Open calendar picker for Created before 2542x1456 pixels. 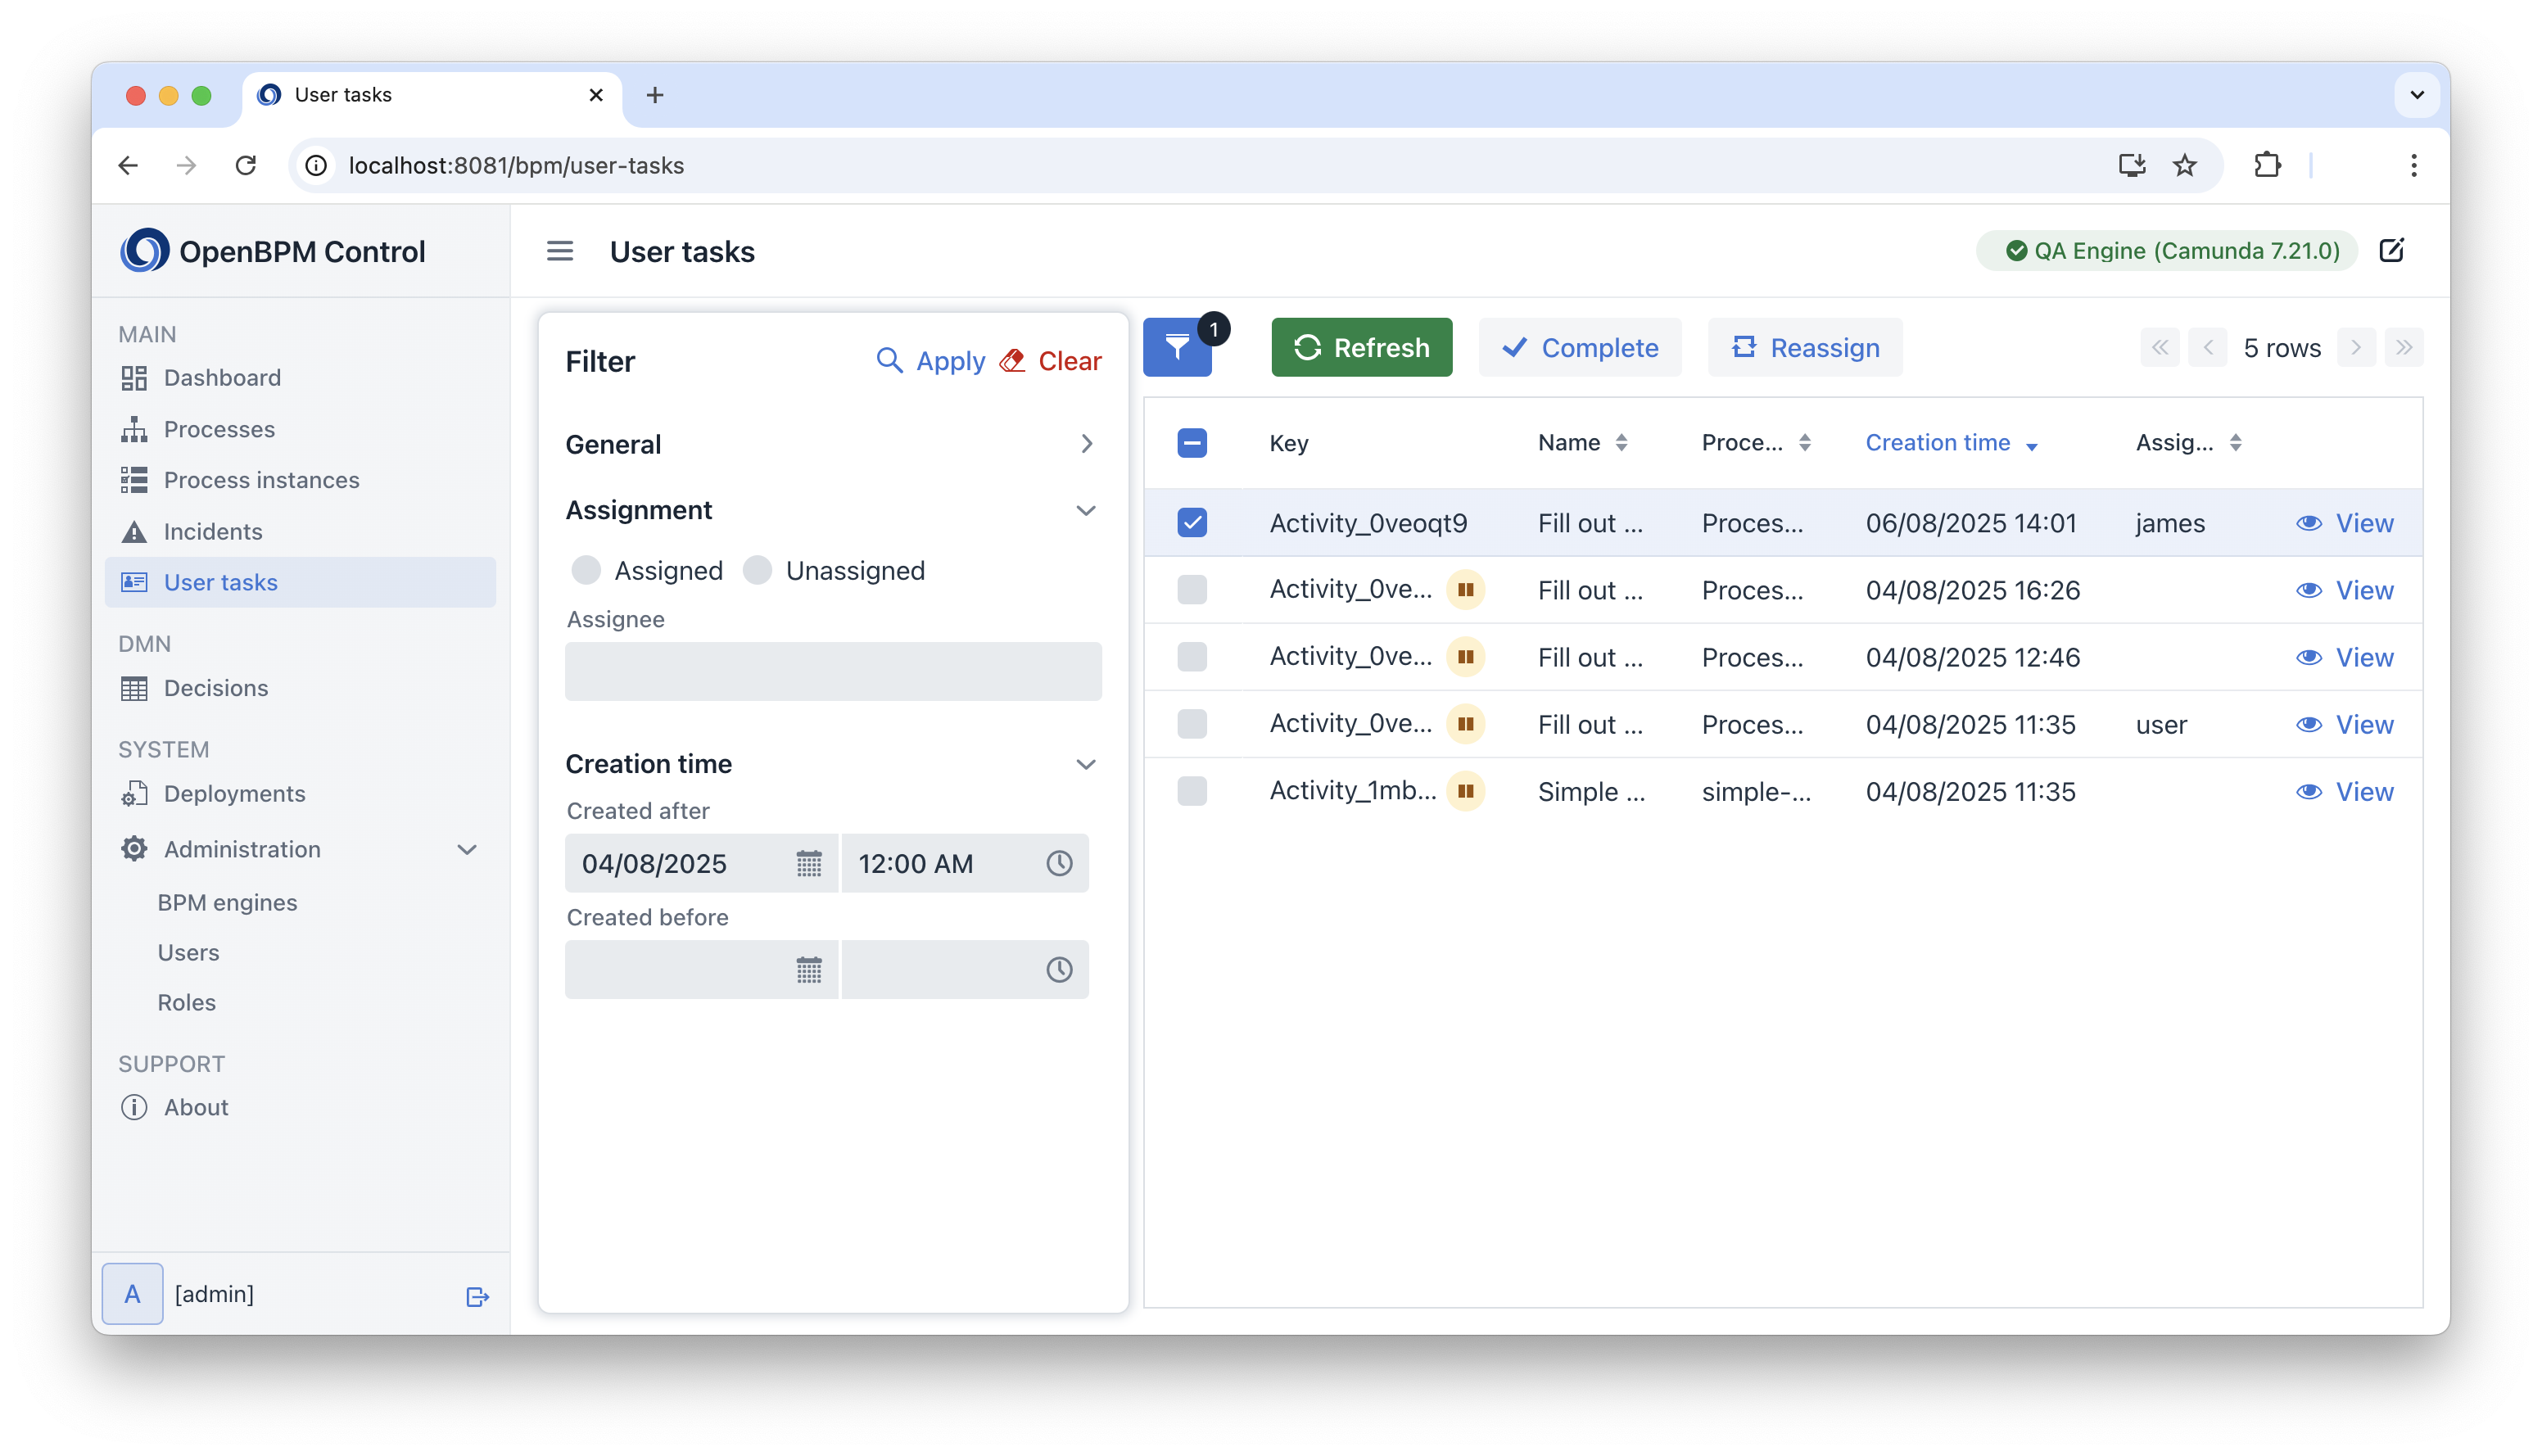pyautogui.click(x=809, y=969)
